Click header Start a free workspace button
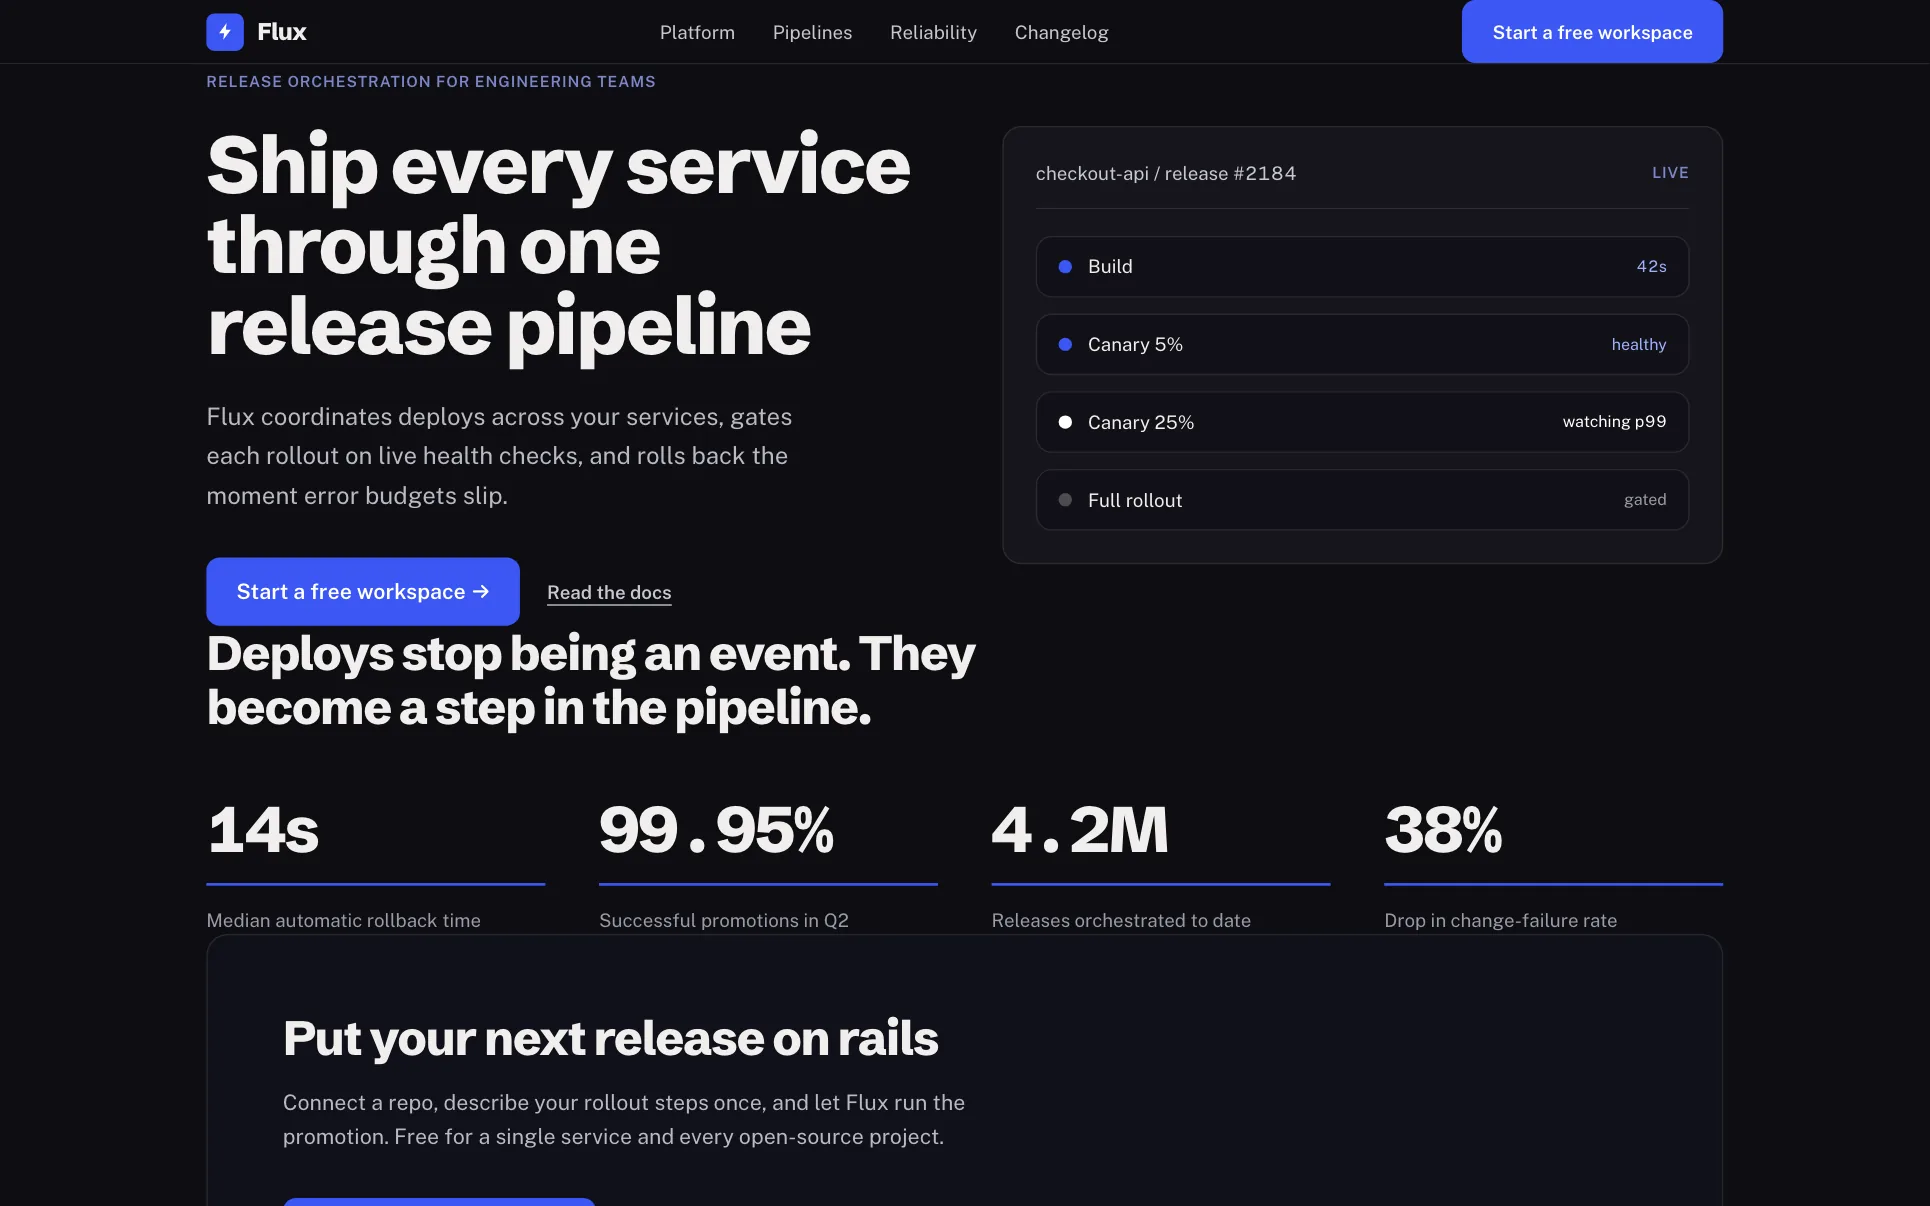 pos(1592,32)
